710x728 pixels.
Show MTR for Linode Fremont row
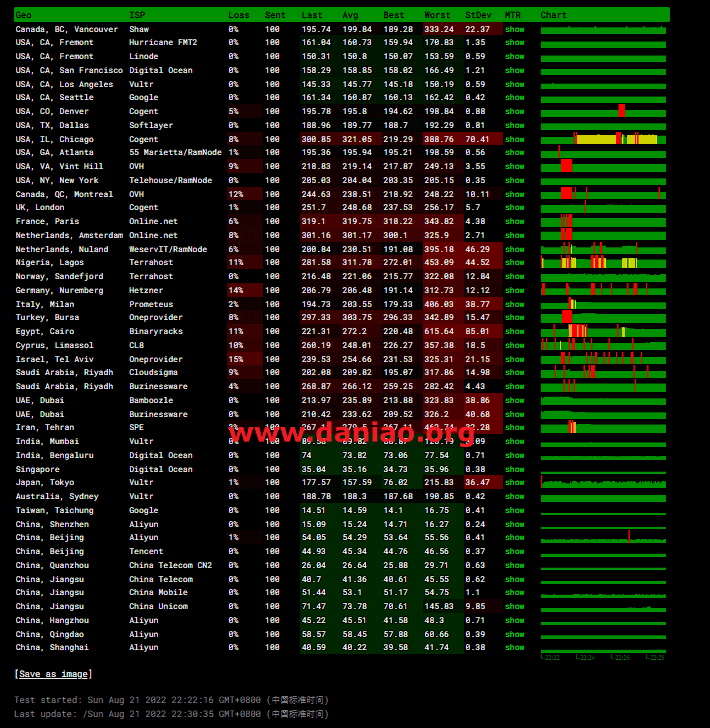point(515,56)
